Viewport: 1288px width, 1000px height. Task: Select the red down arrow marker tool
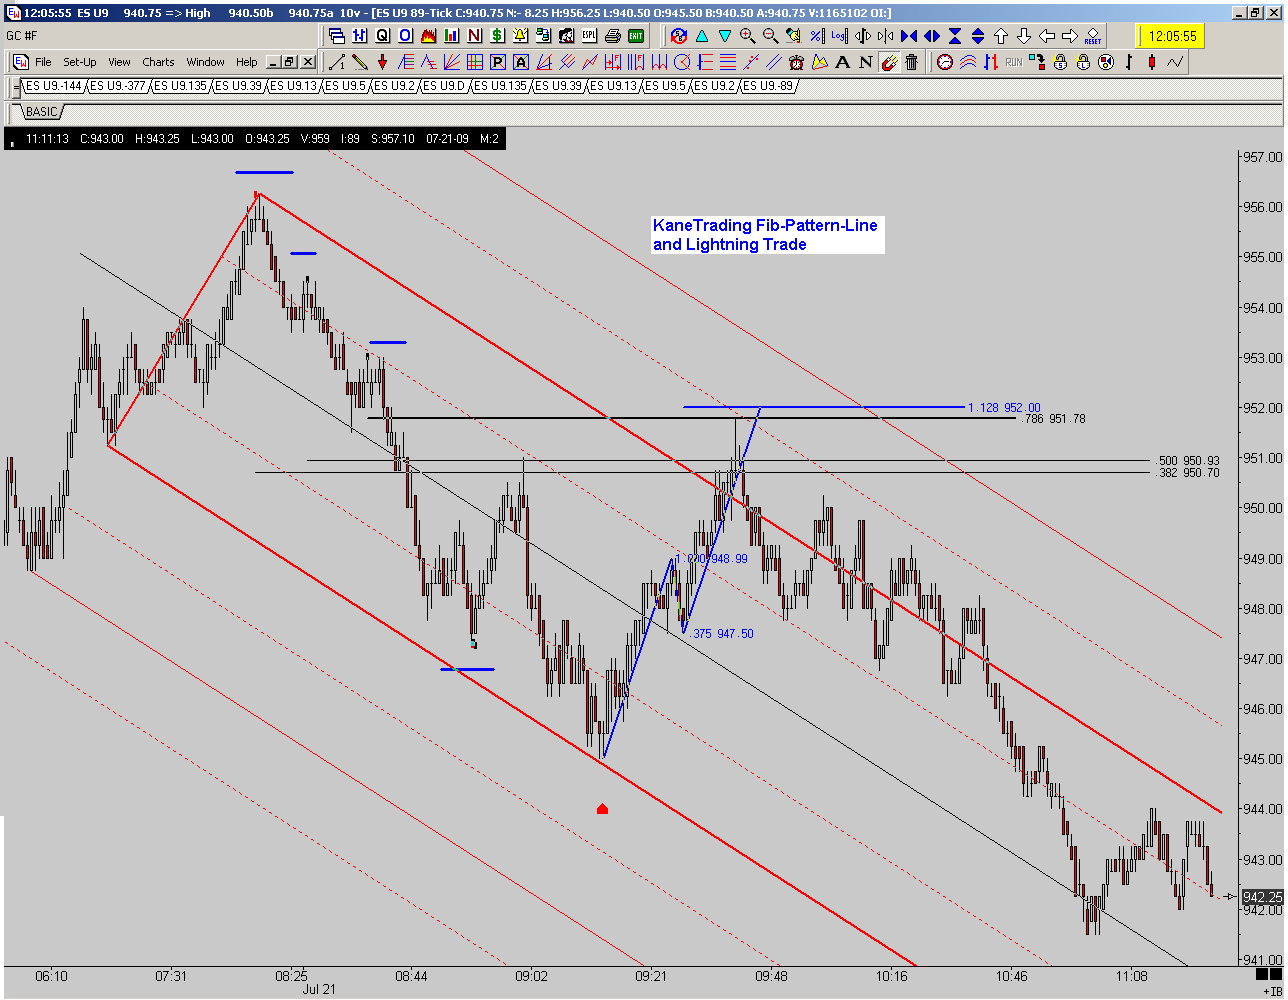click(x=382, y=62)
